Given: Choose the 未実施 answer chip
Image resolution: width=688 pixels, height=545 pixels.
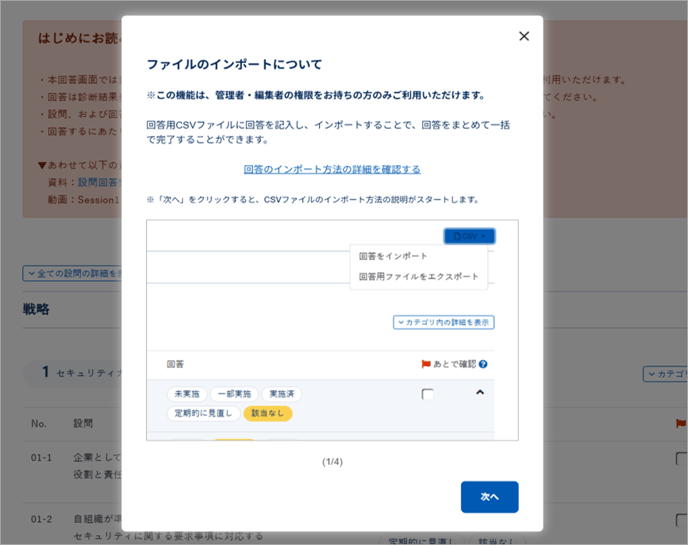Looking at the screenshot, I should (186, 394).
